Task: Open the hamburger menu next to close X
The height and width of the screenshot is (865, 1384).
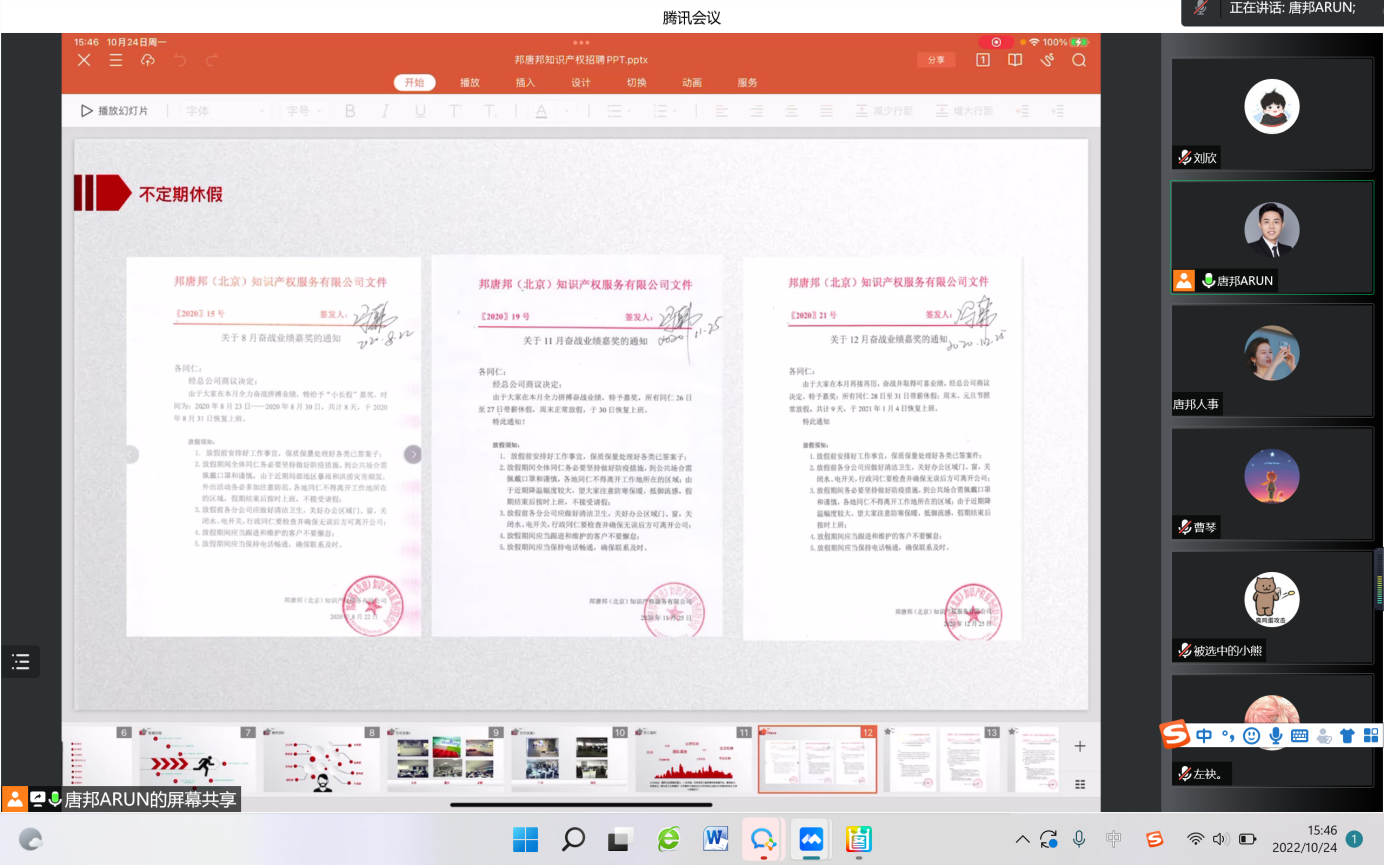Action: (x=116, y=60)
